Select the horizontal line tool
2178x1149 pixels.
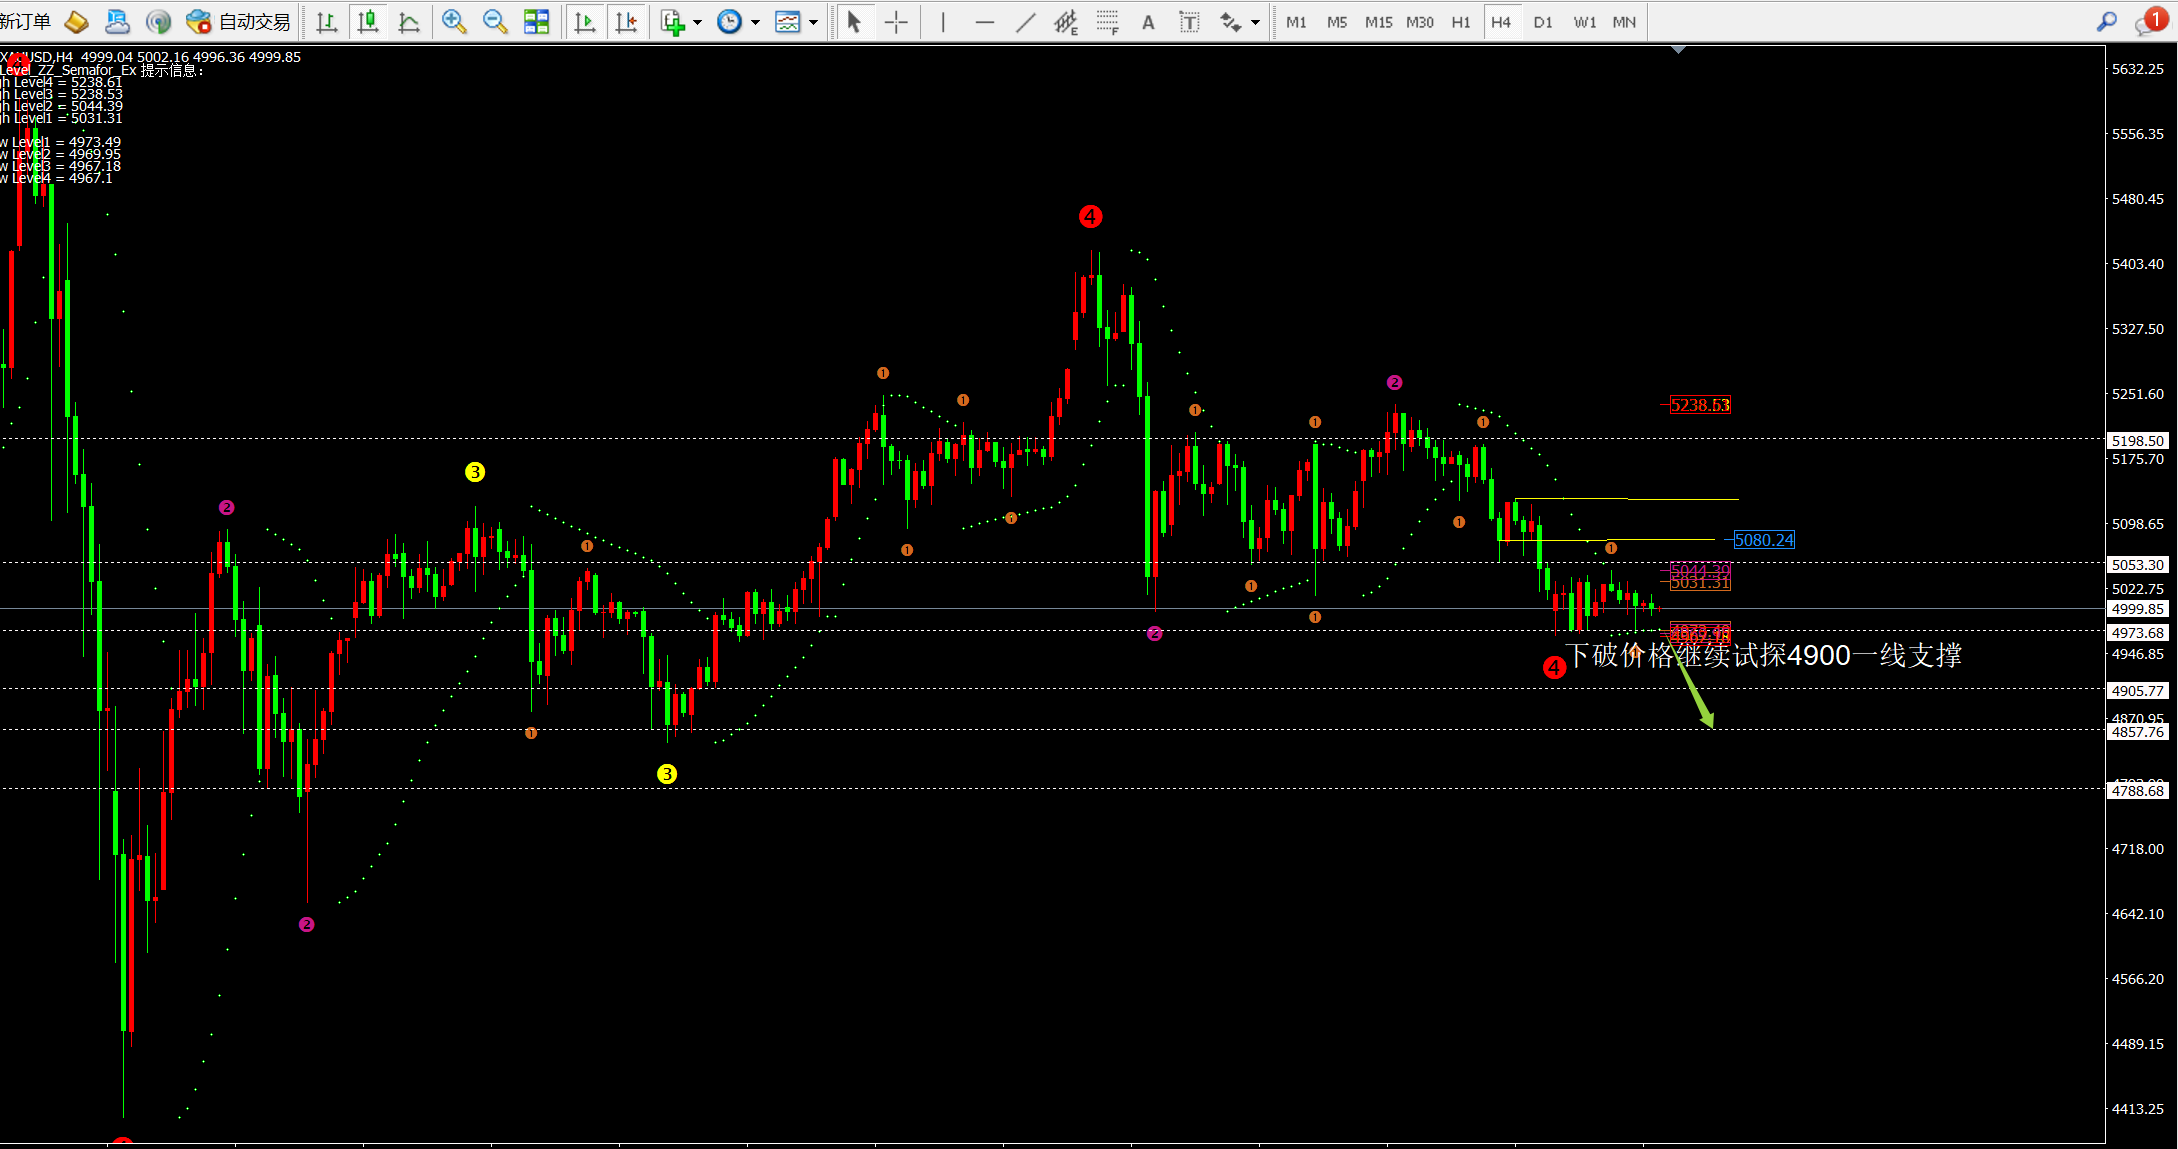[984, 22]
